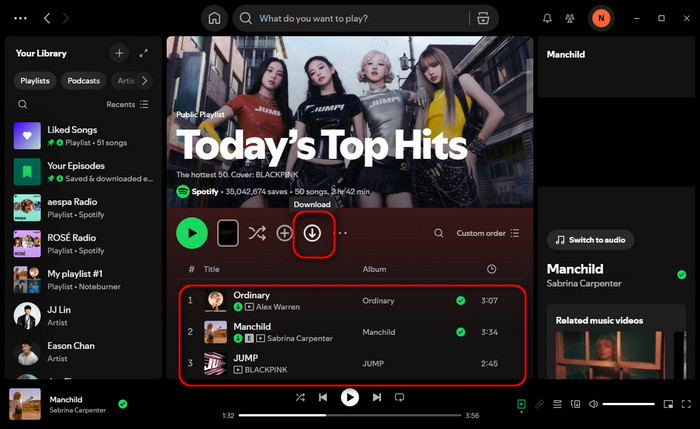Click the Switch to audio button
This screenshot has width=700, height=429.
pyautogui.click(x=590, y=240)
